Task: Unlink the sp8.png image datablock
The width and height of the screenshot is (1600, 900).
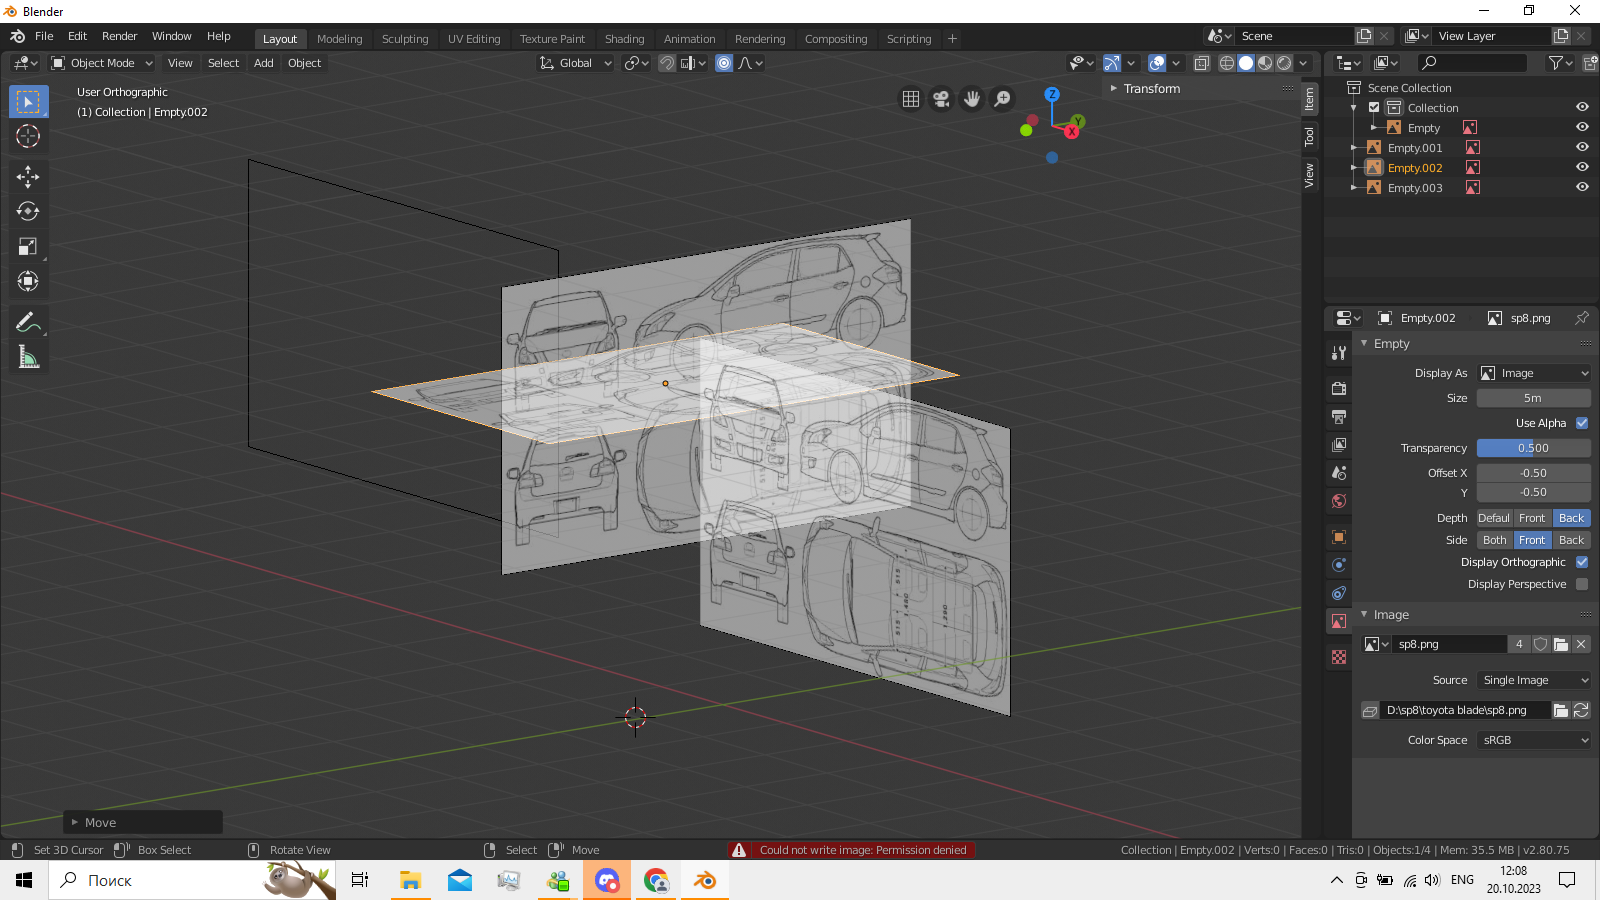Action: [1581, 644]
